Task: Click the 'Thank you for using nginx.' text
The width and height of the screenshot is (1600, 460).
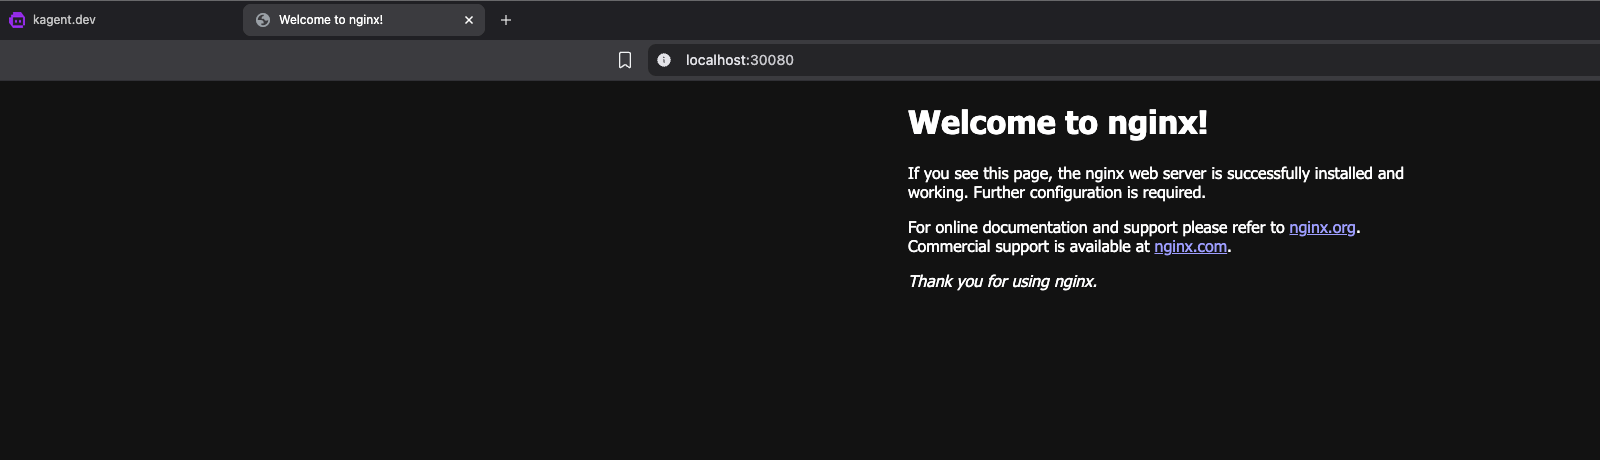Action: pyautogui.click(x=1002, y=282)
